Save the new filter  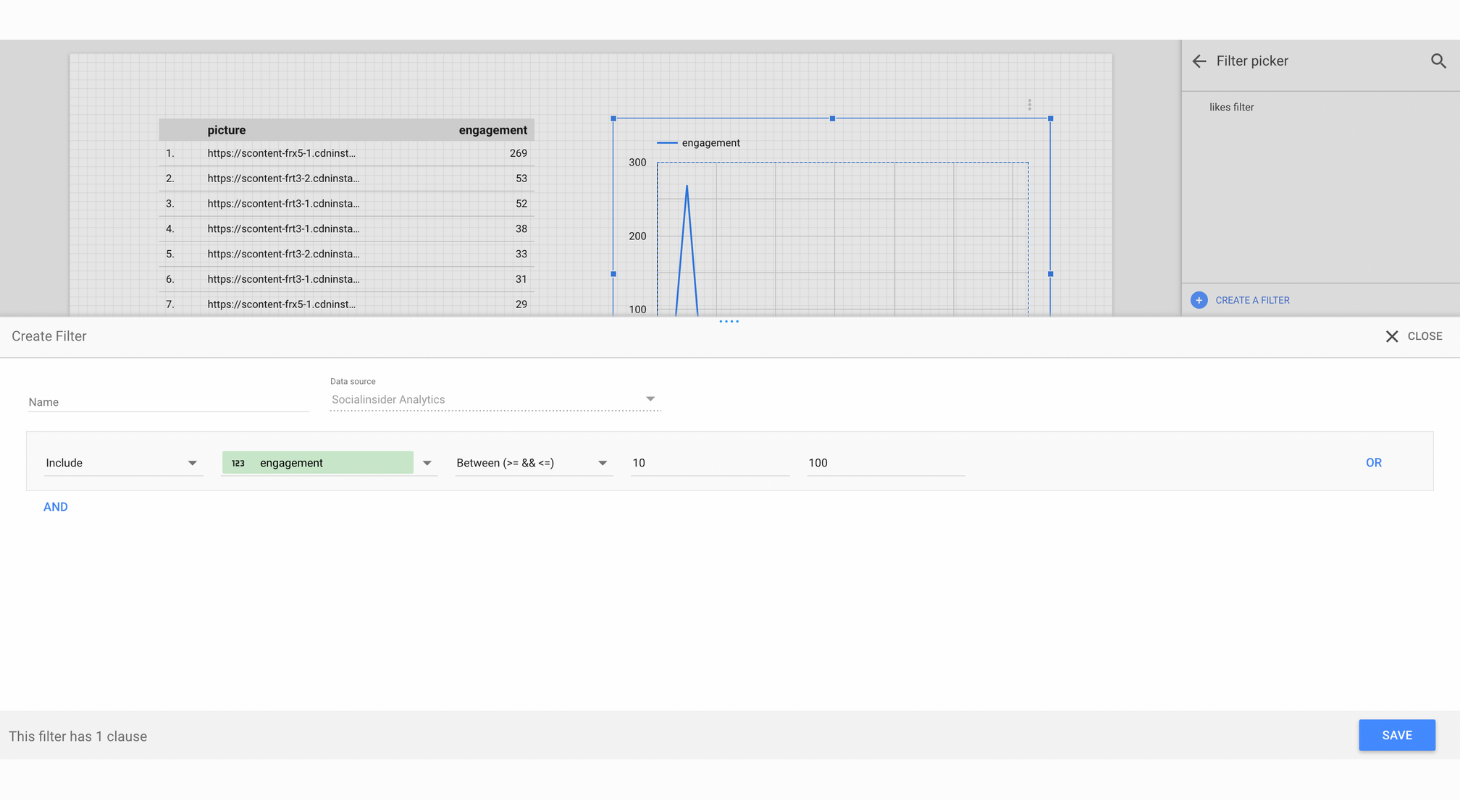click(1397, 735)
